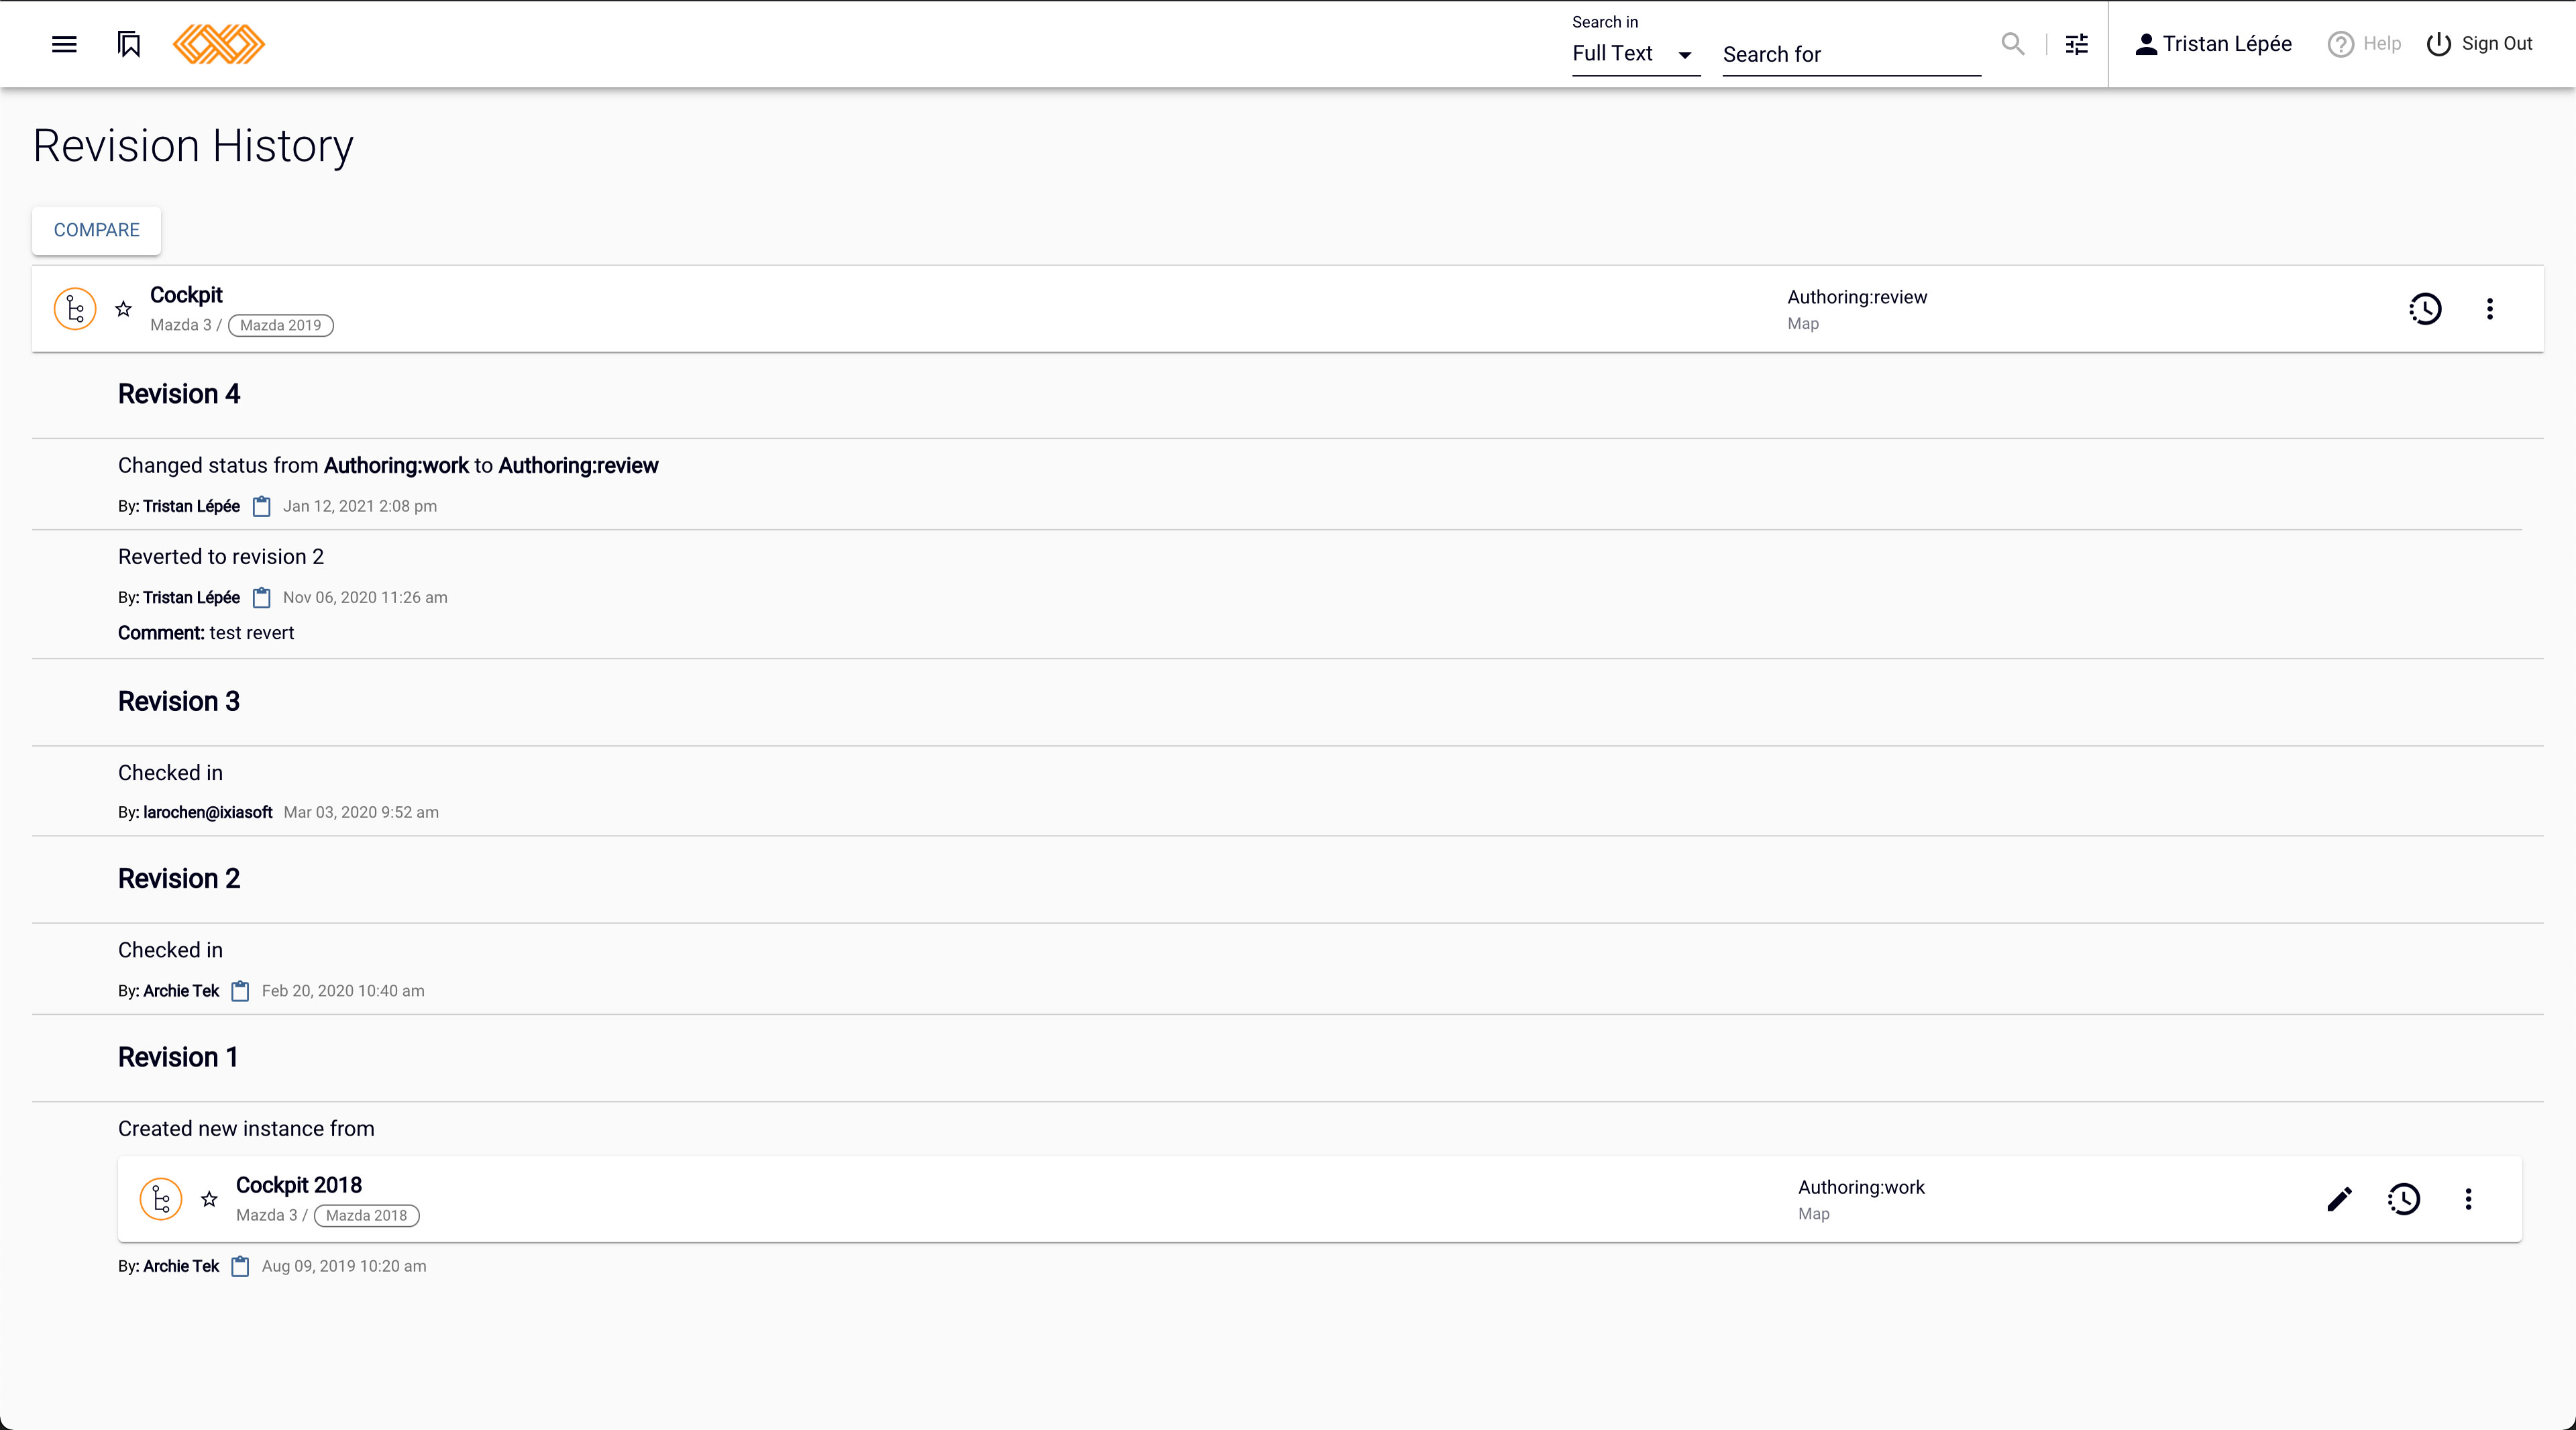Open more options menu for Cockpit 2018
The image size is (2576, 1430).
(2468, 1199)
